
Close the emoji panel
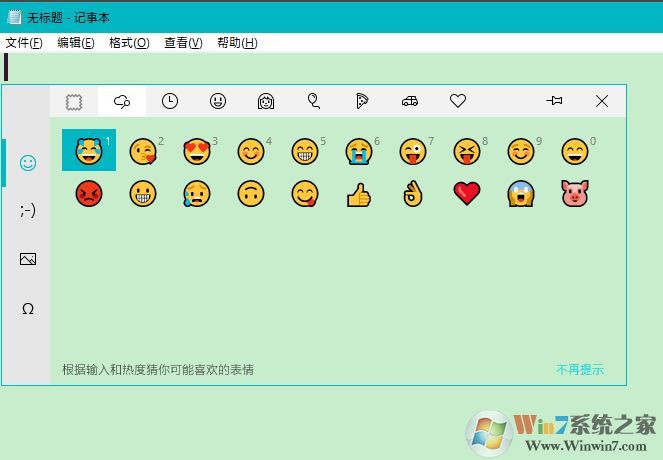(602, 101)
